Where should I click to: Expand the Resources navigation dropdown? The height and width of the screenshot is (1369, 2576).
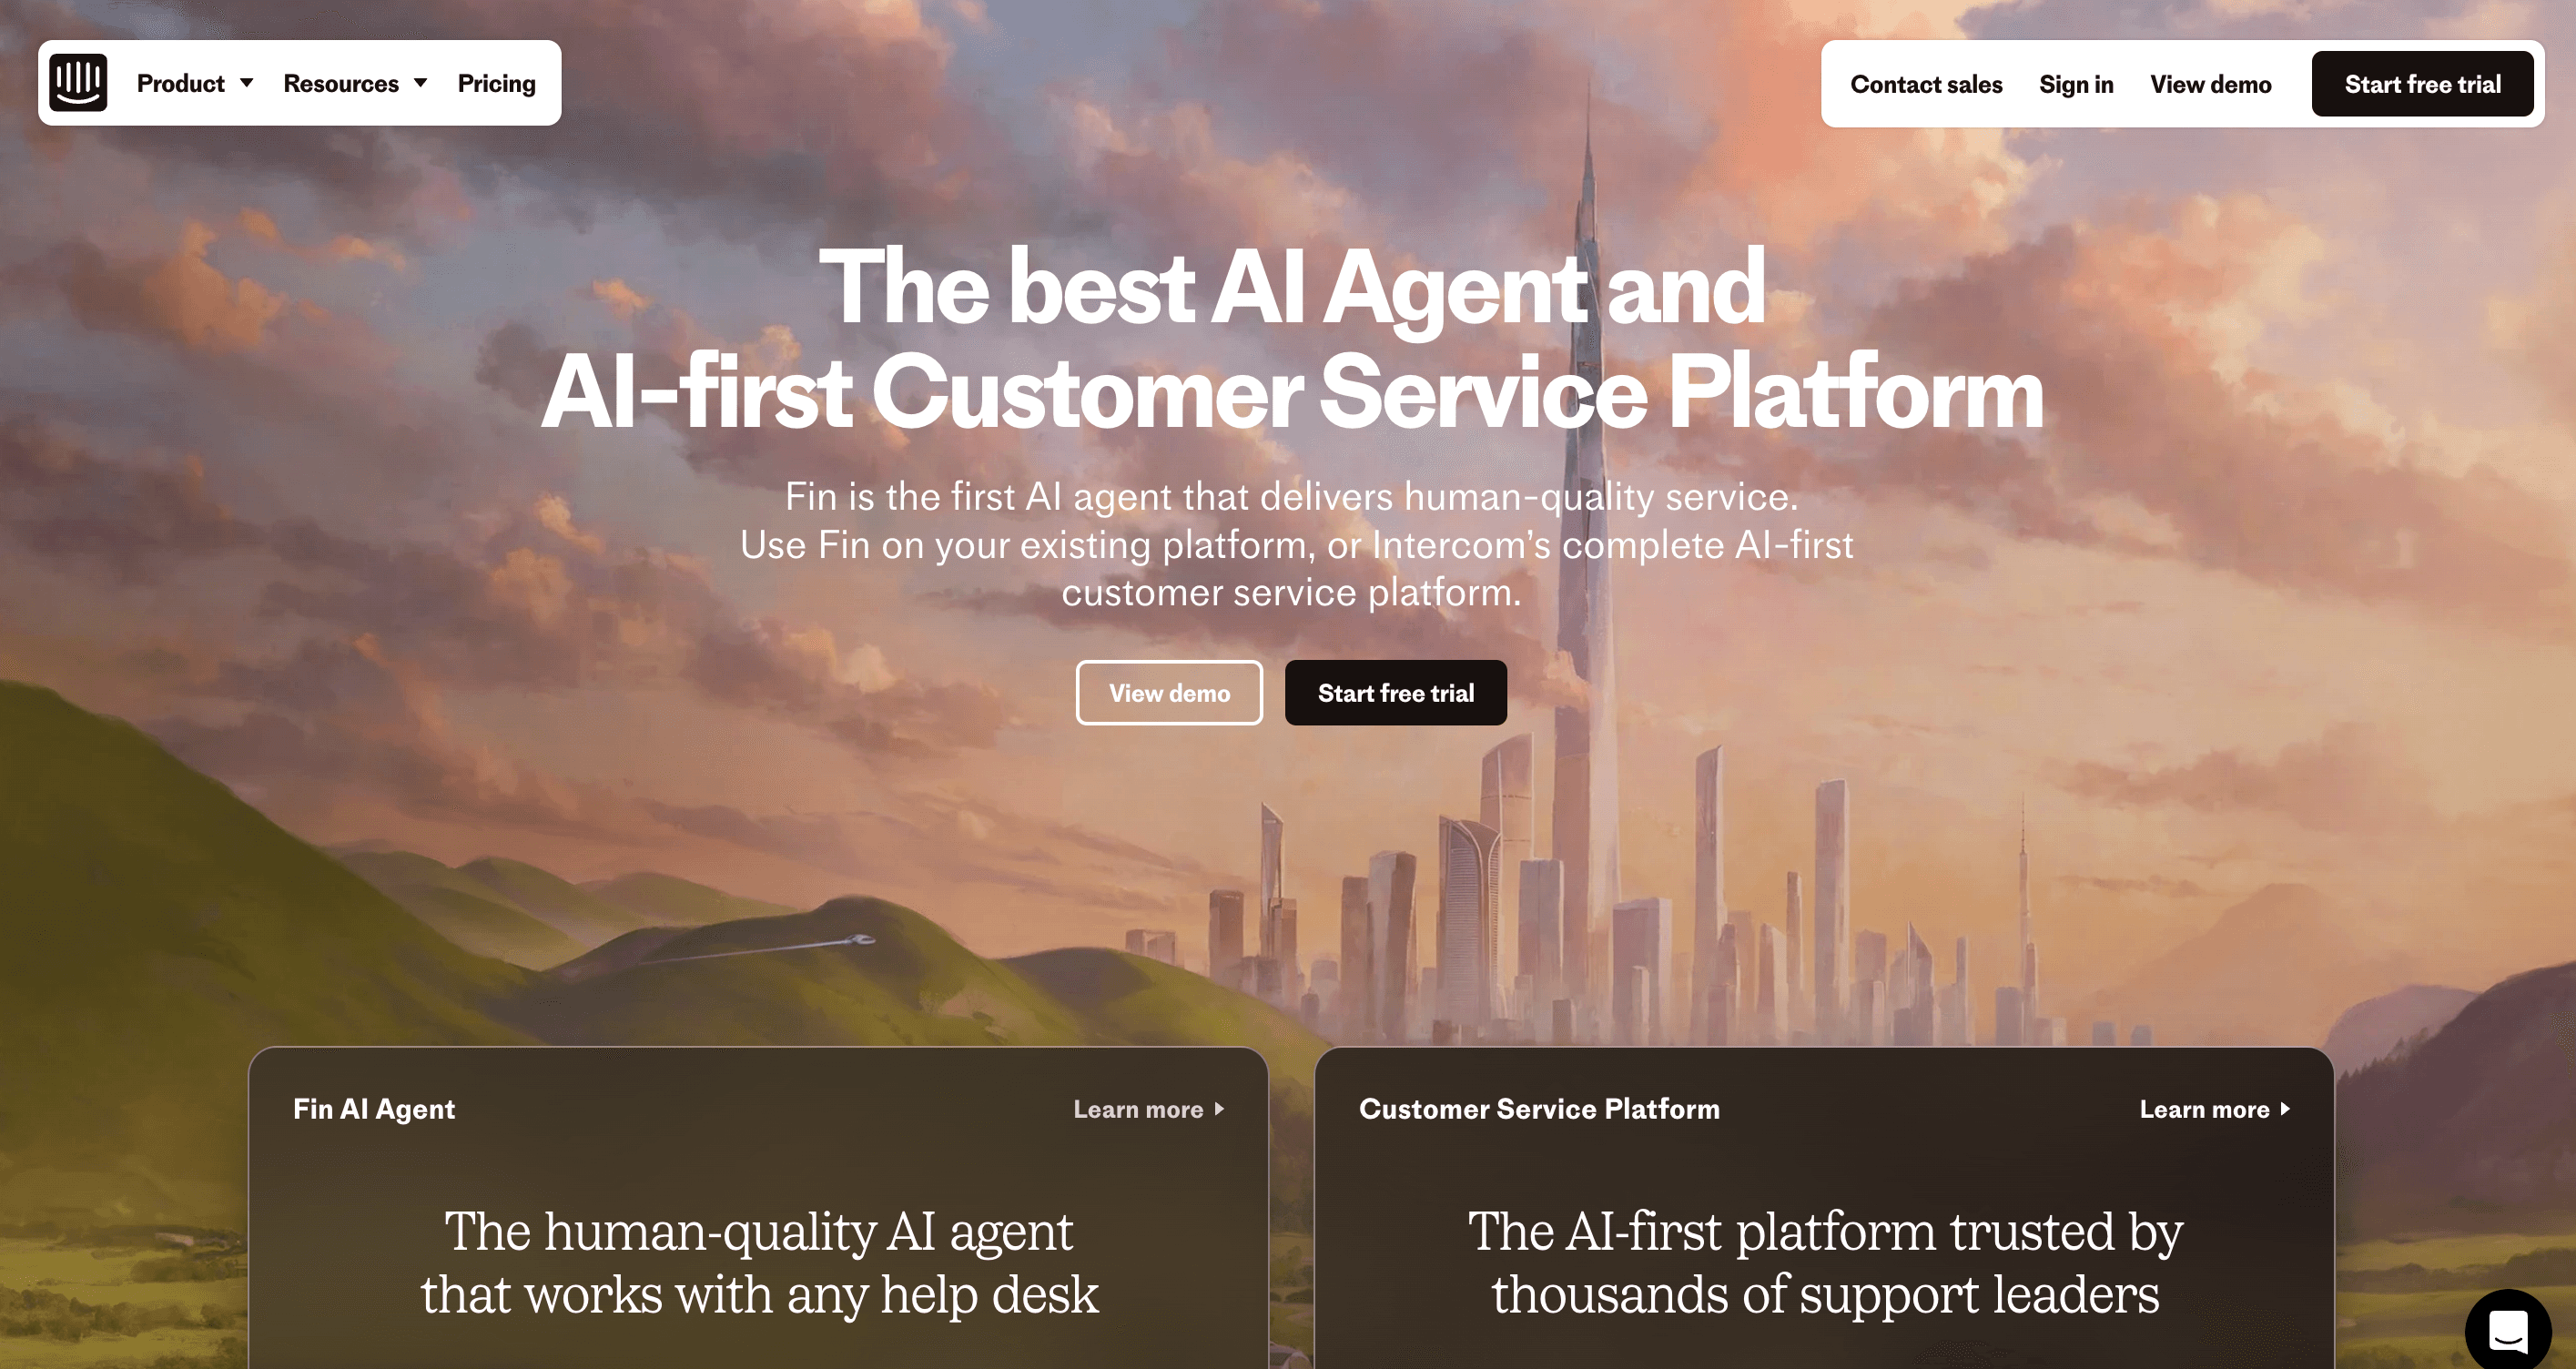[x=354, y=82]
